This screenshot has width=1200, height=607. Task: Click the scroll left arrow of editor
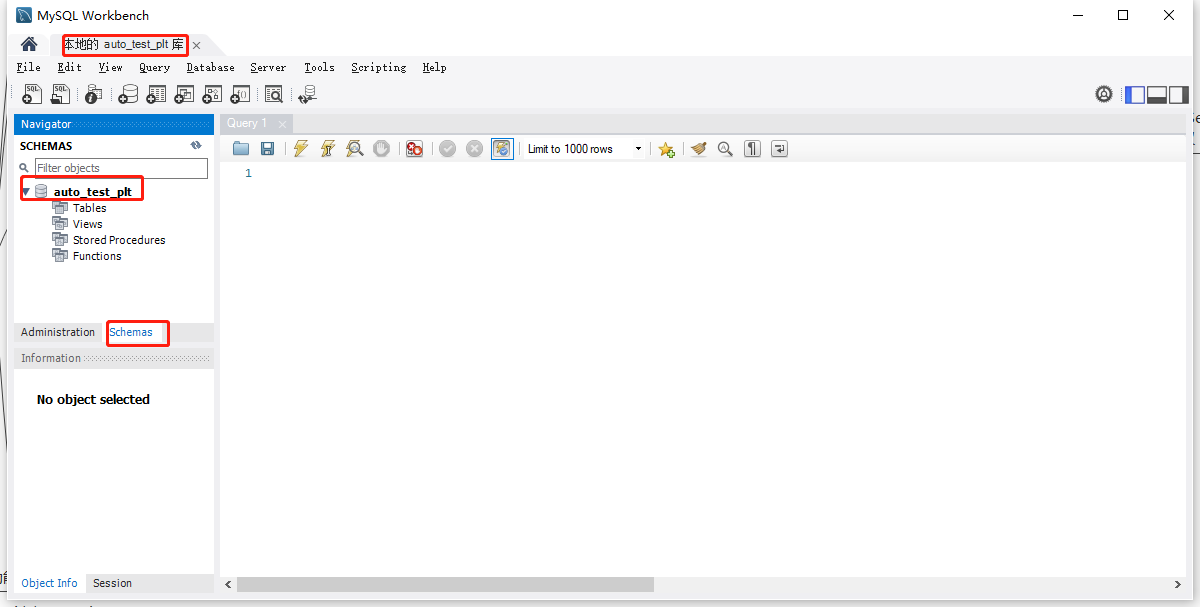(228, 584)
